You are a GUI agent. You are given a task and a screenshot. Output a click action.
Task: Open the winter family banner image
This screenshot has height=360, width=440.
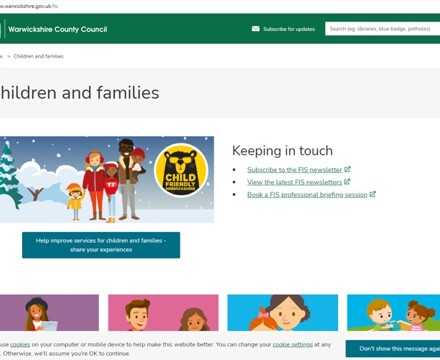tap(107, 179)
